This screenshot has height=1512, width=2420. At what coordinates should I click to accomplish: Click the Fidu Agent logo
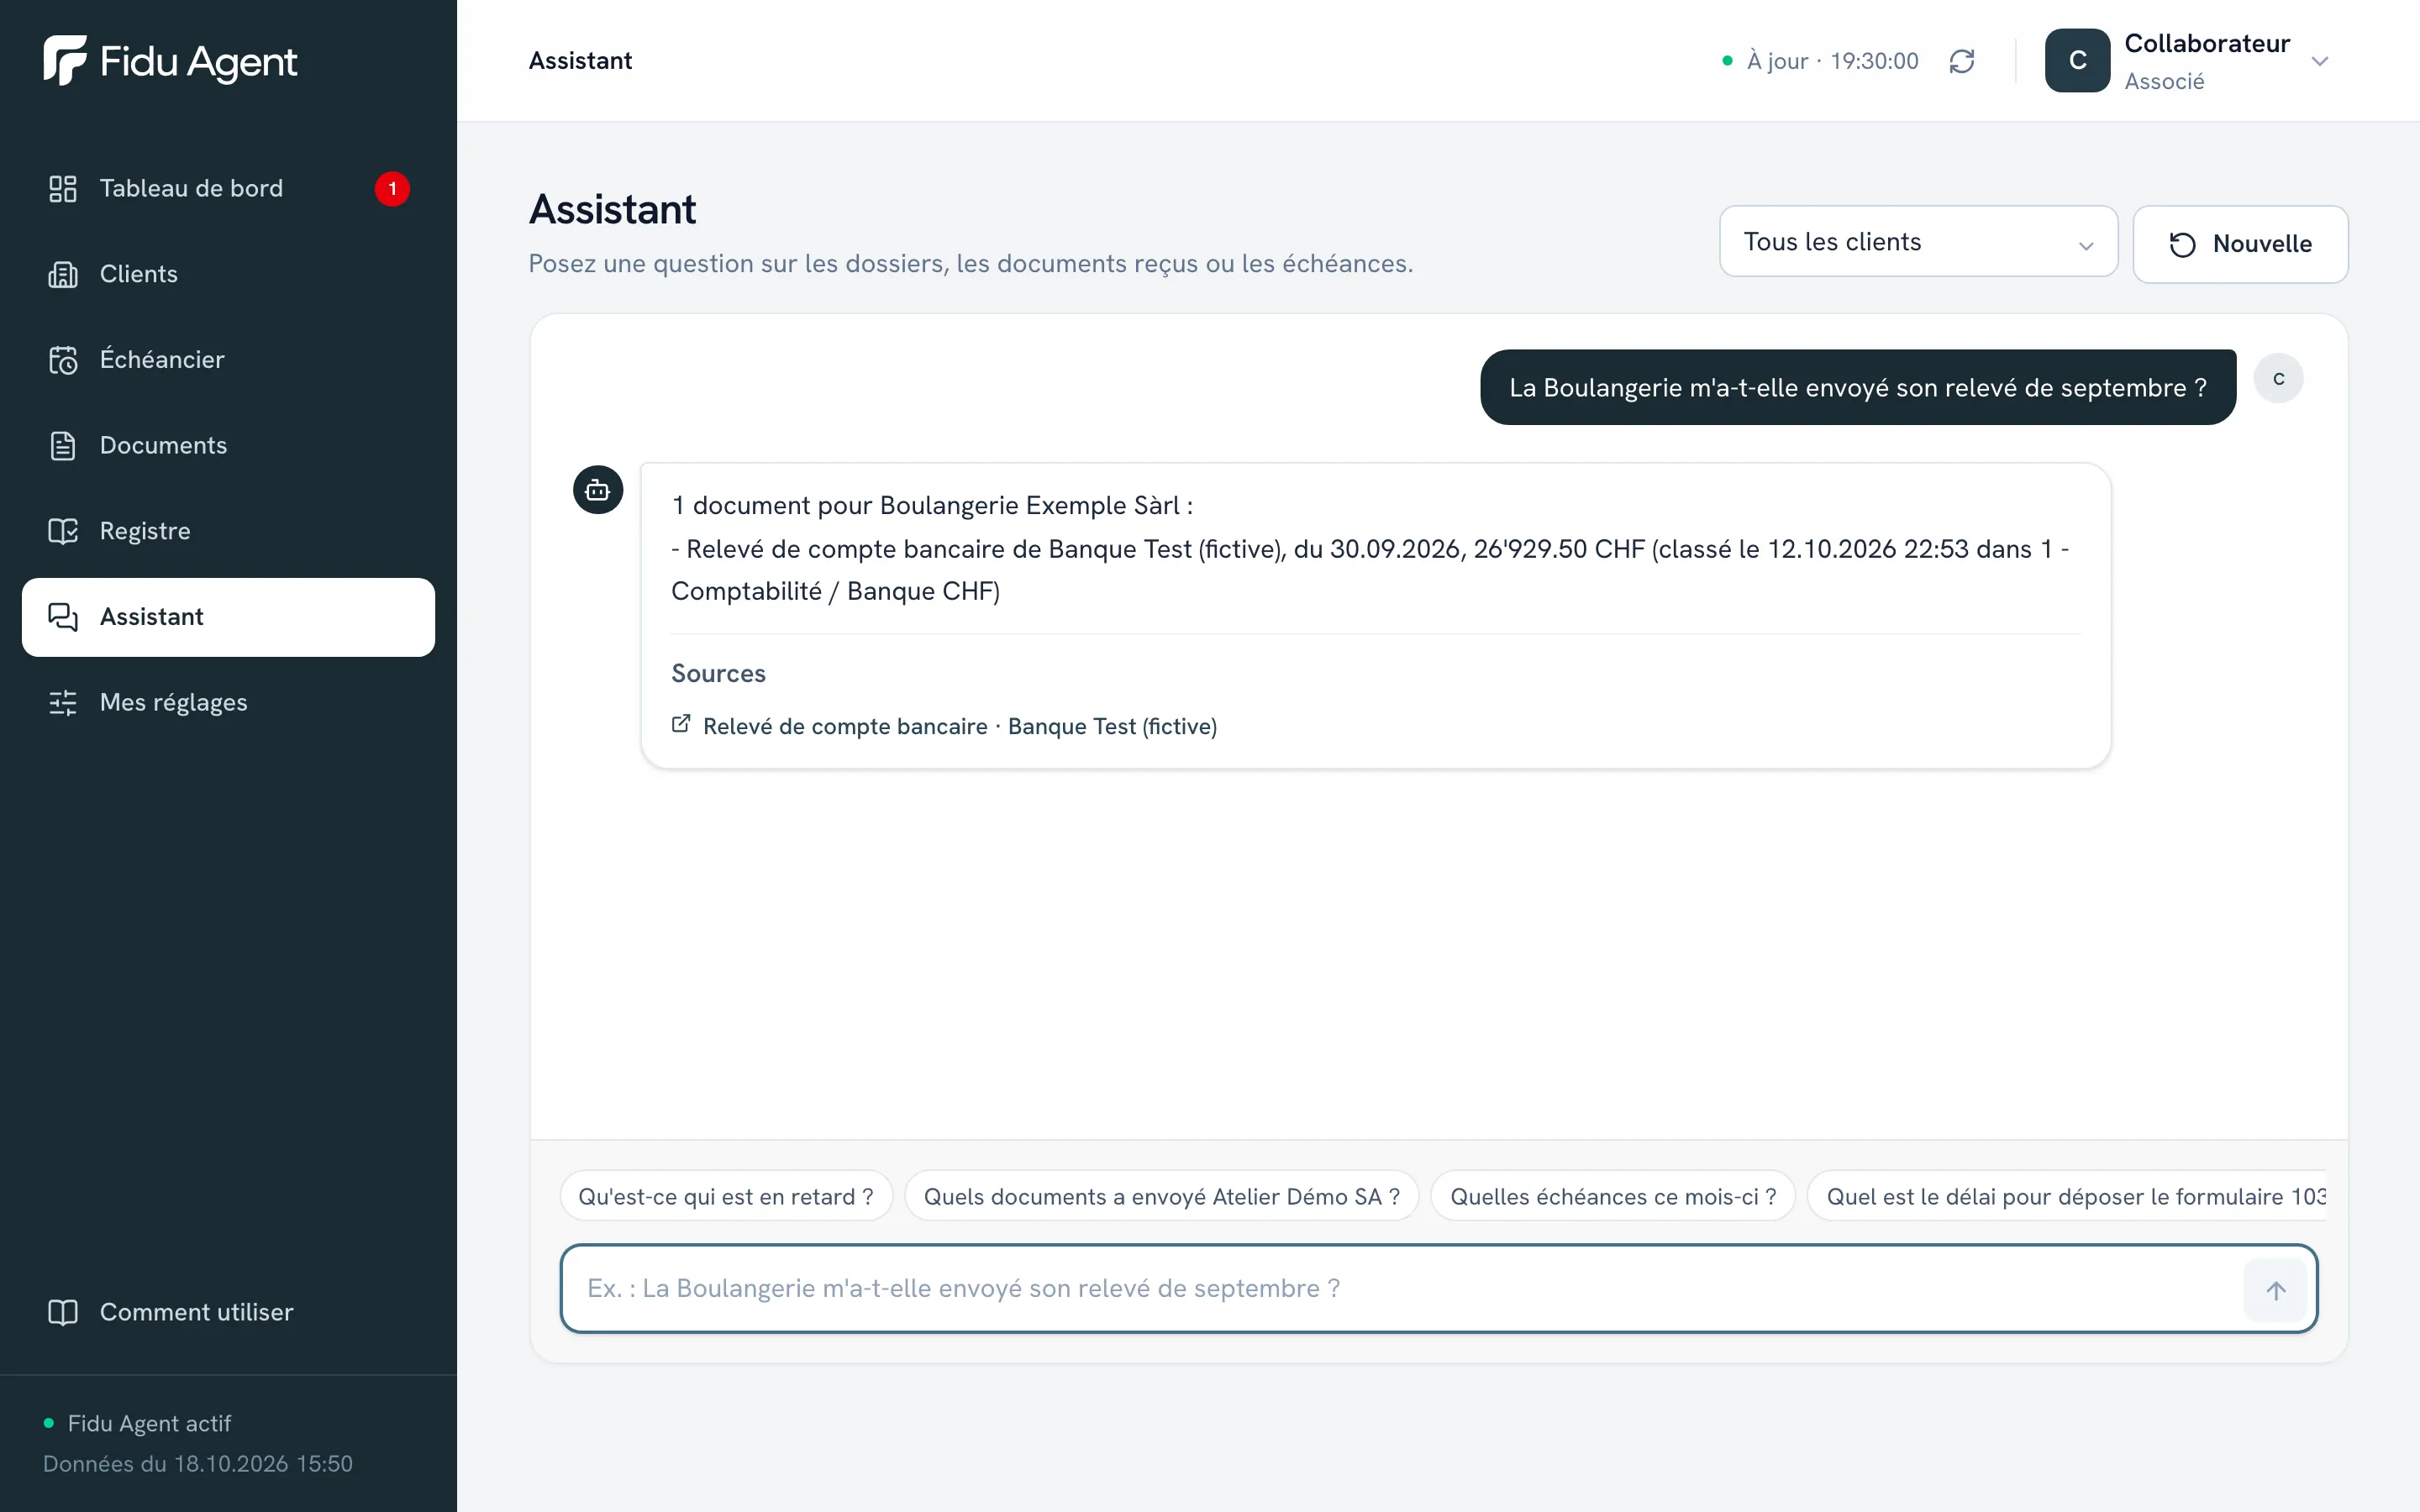point(170,61)
